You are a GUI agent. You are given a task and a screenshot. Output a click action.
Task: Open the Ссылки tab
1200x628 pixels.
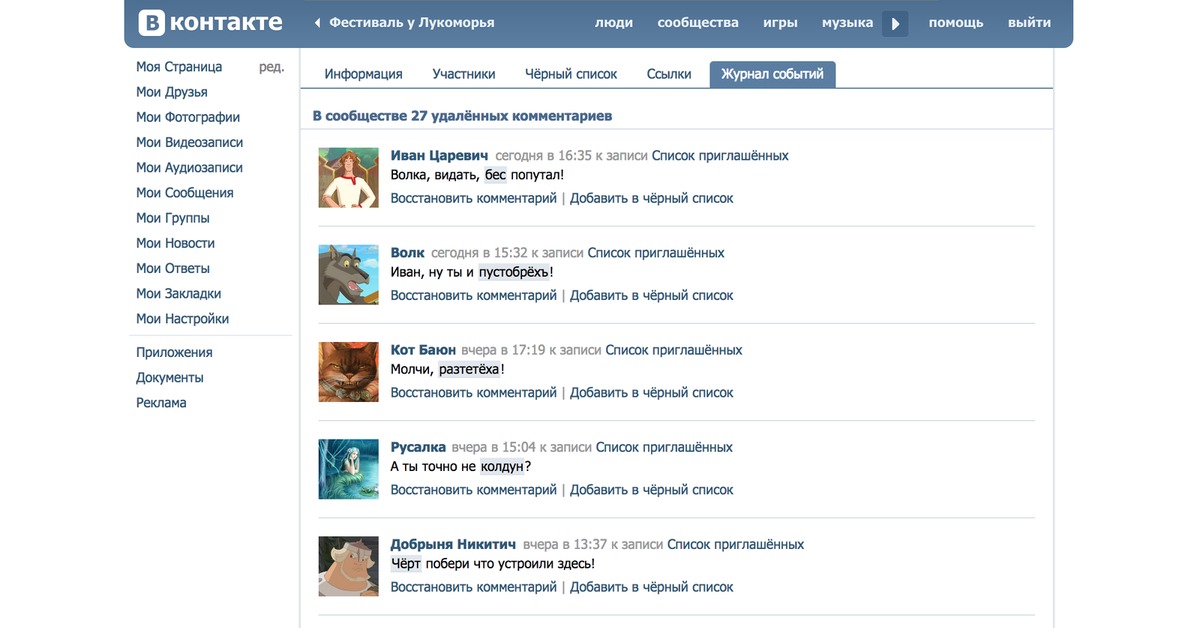[669, 74]
